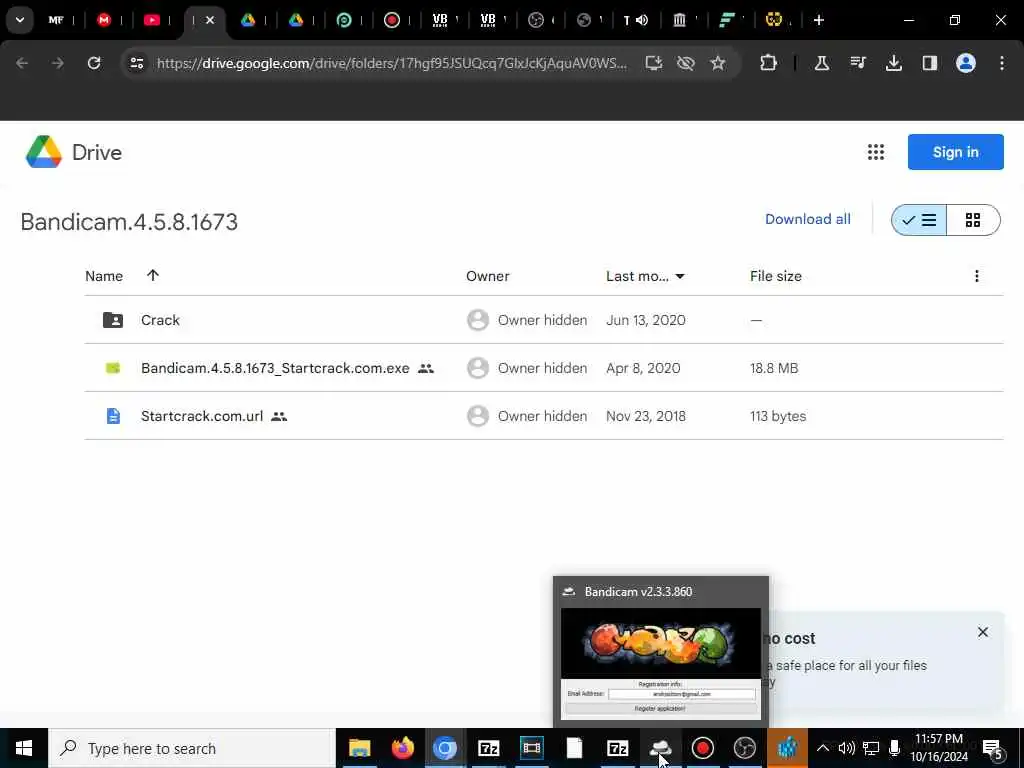Click the taskbar search box

coord(192,748)
